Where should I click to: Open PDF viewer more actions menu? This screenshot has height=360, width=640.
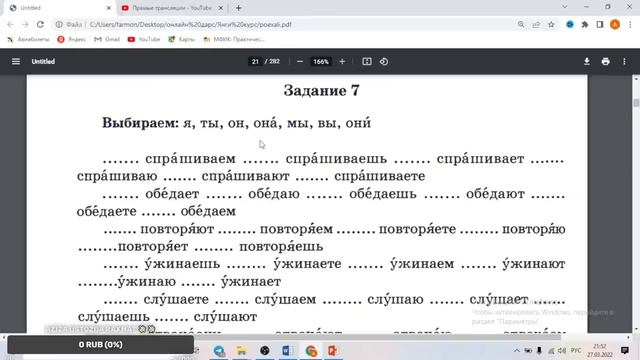pyautogui.click(x=624, y=61)
